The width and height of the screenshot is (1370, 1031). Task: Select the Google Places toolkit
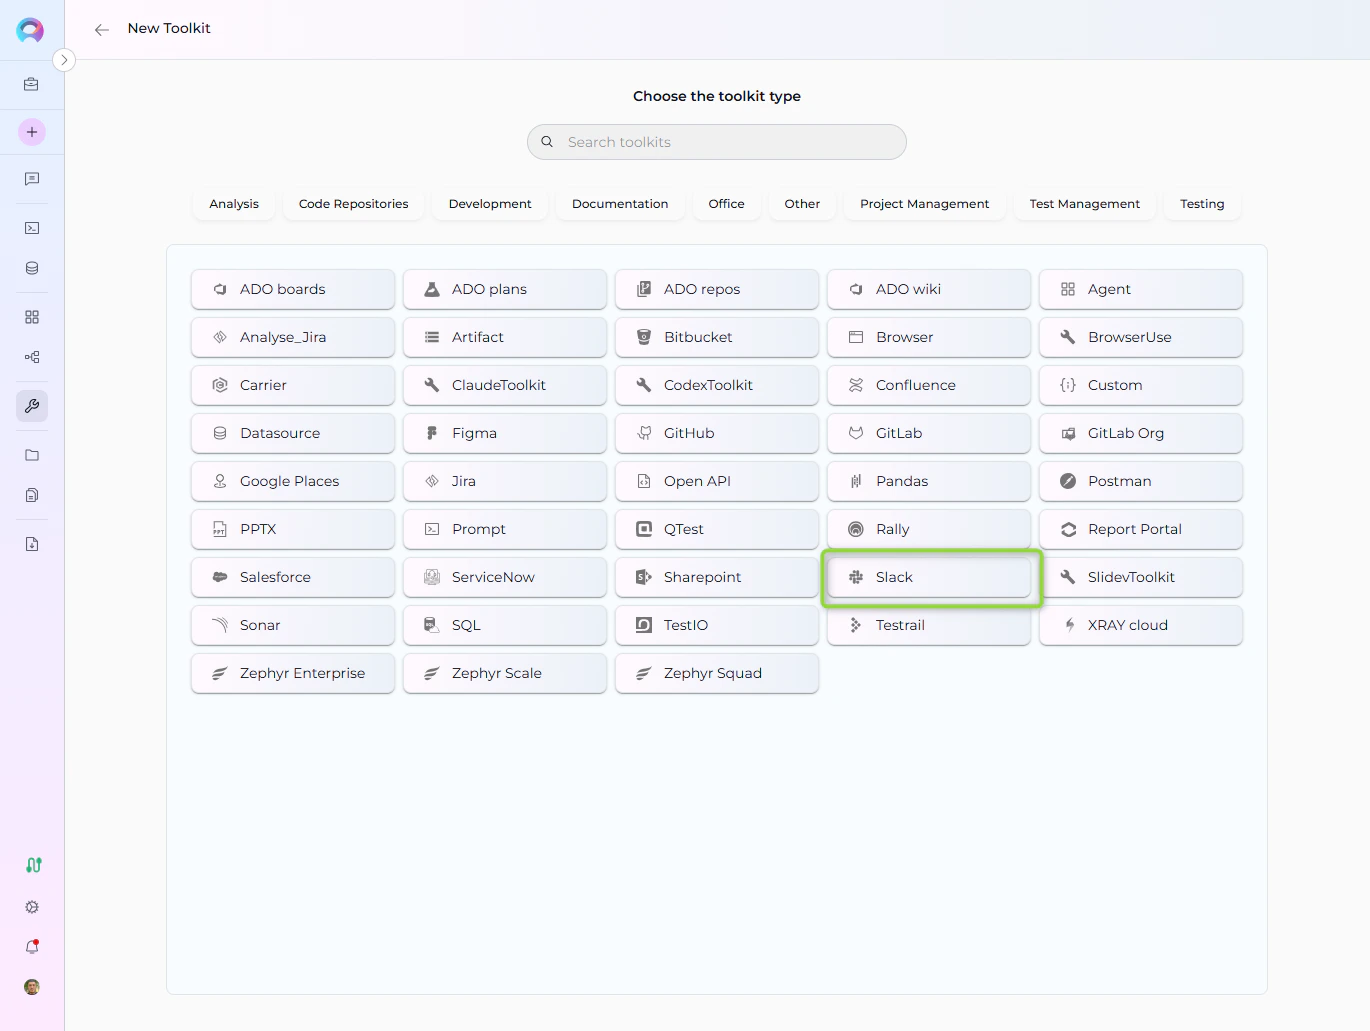click(x=293, y=481)
